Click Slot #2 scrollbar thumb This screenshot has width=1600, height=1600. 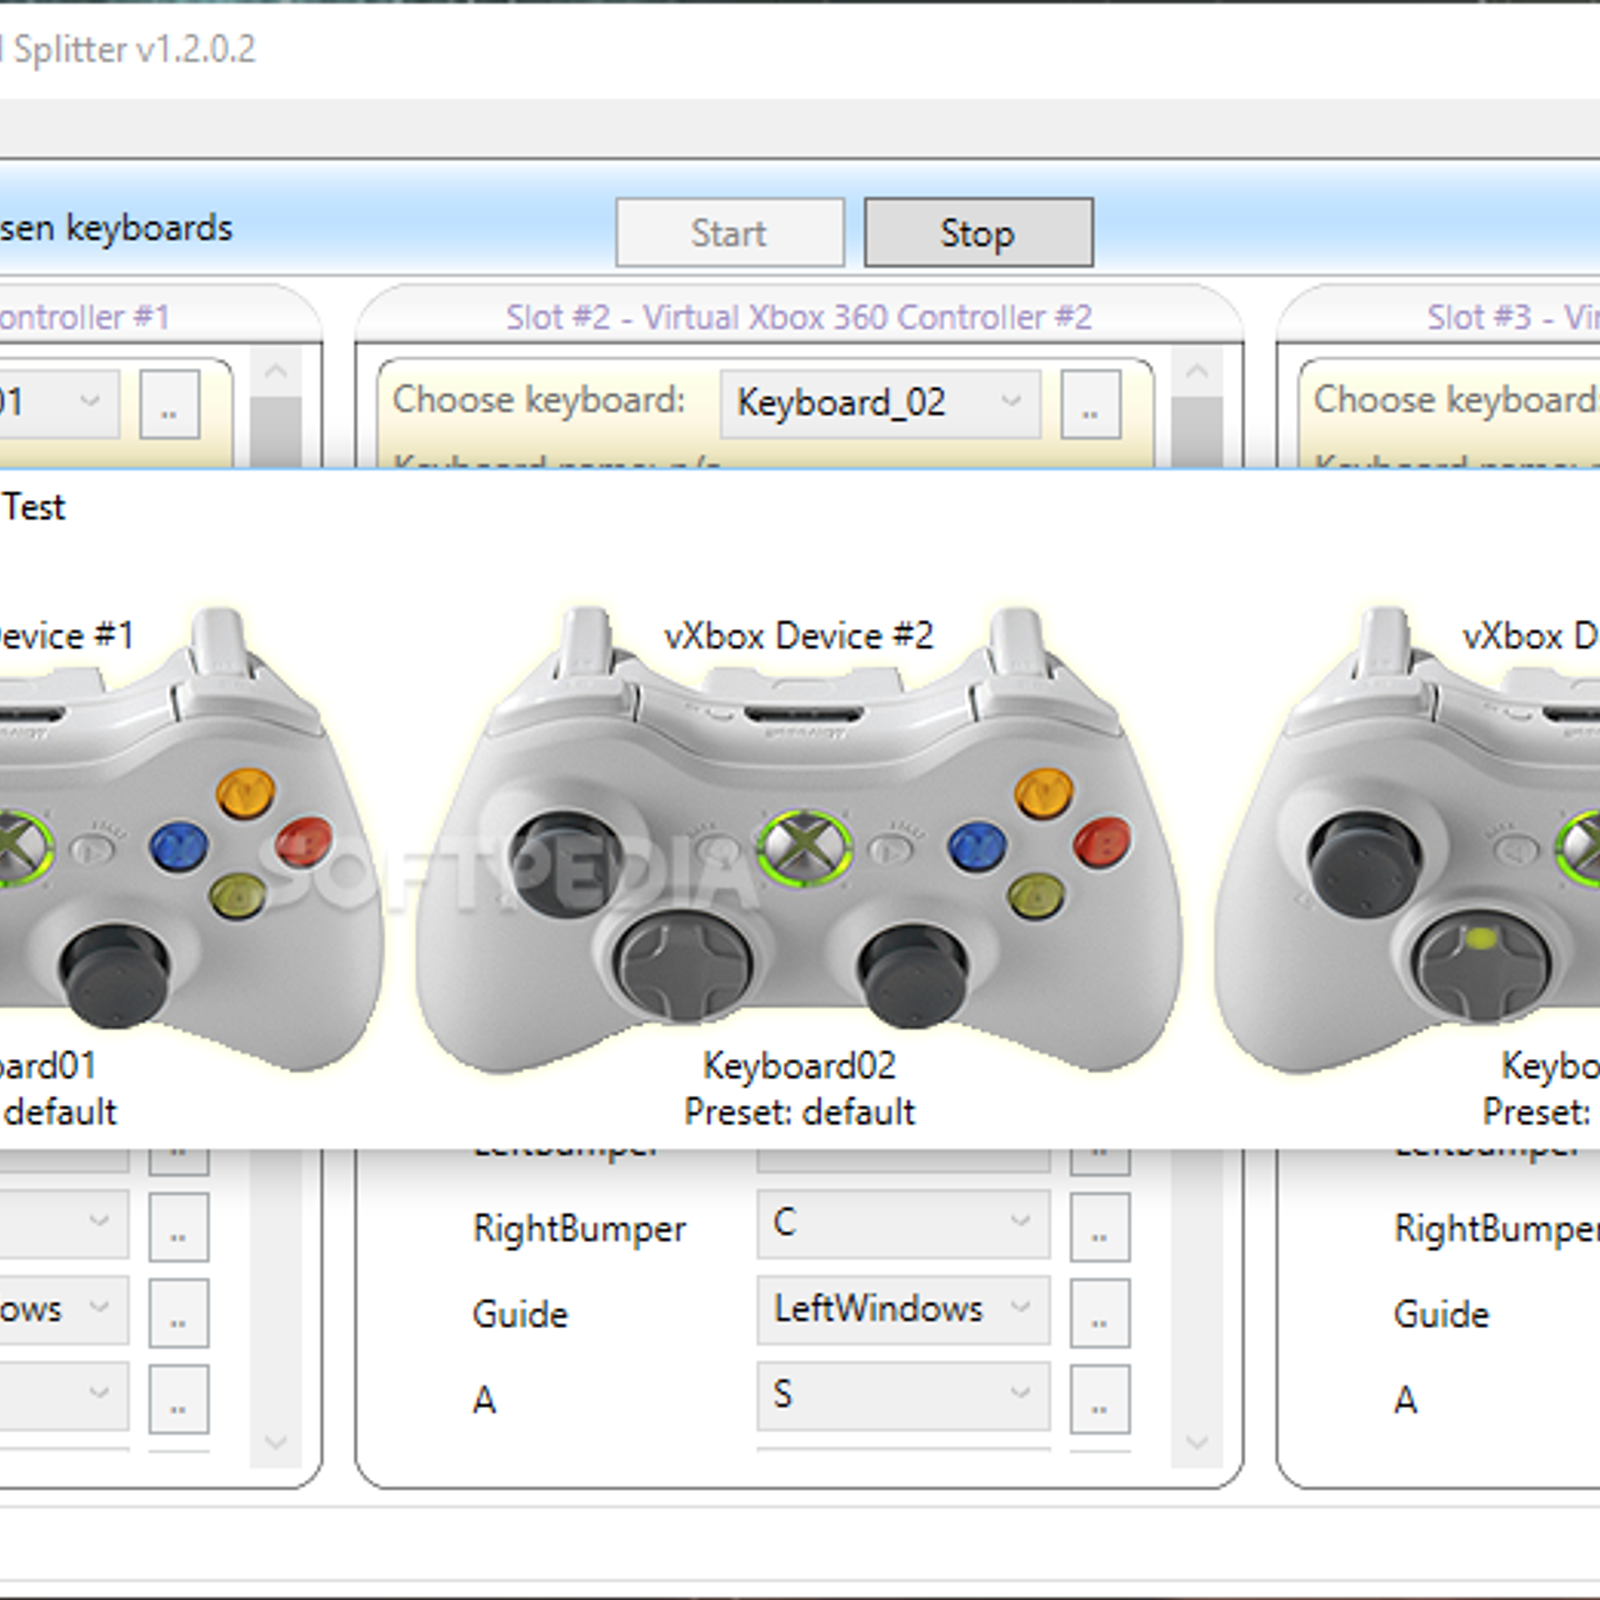[x=1196, y=432]
